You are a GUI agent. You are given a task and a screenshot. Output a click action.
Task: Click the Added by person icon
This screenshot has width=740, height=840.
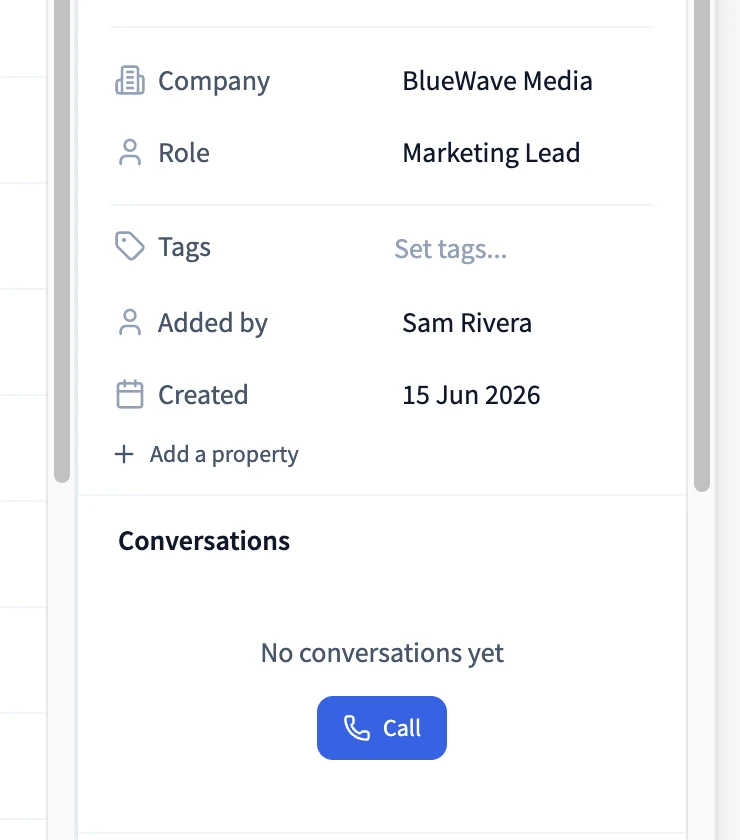click(x=130, y=322)
